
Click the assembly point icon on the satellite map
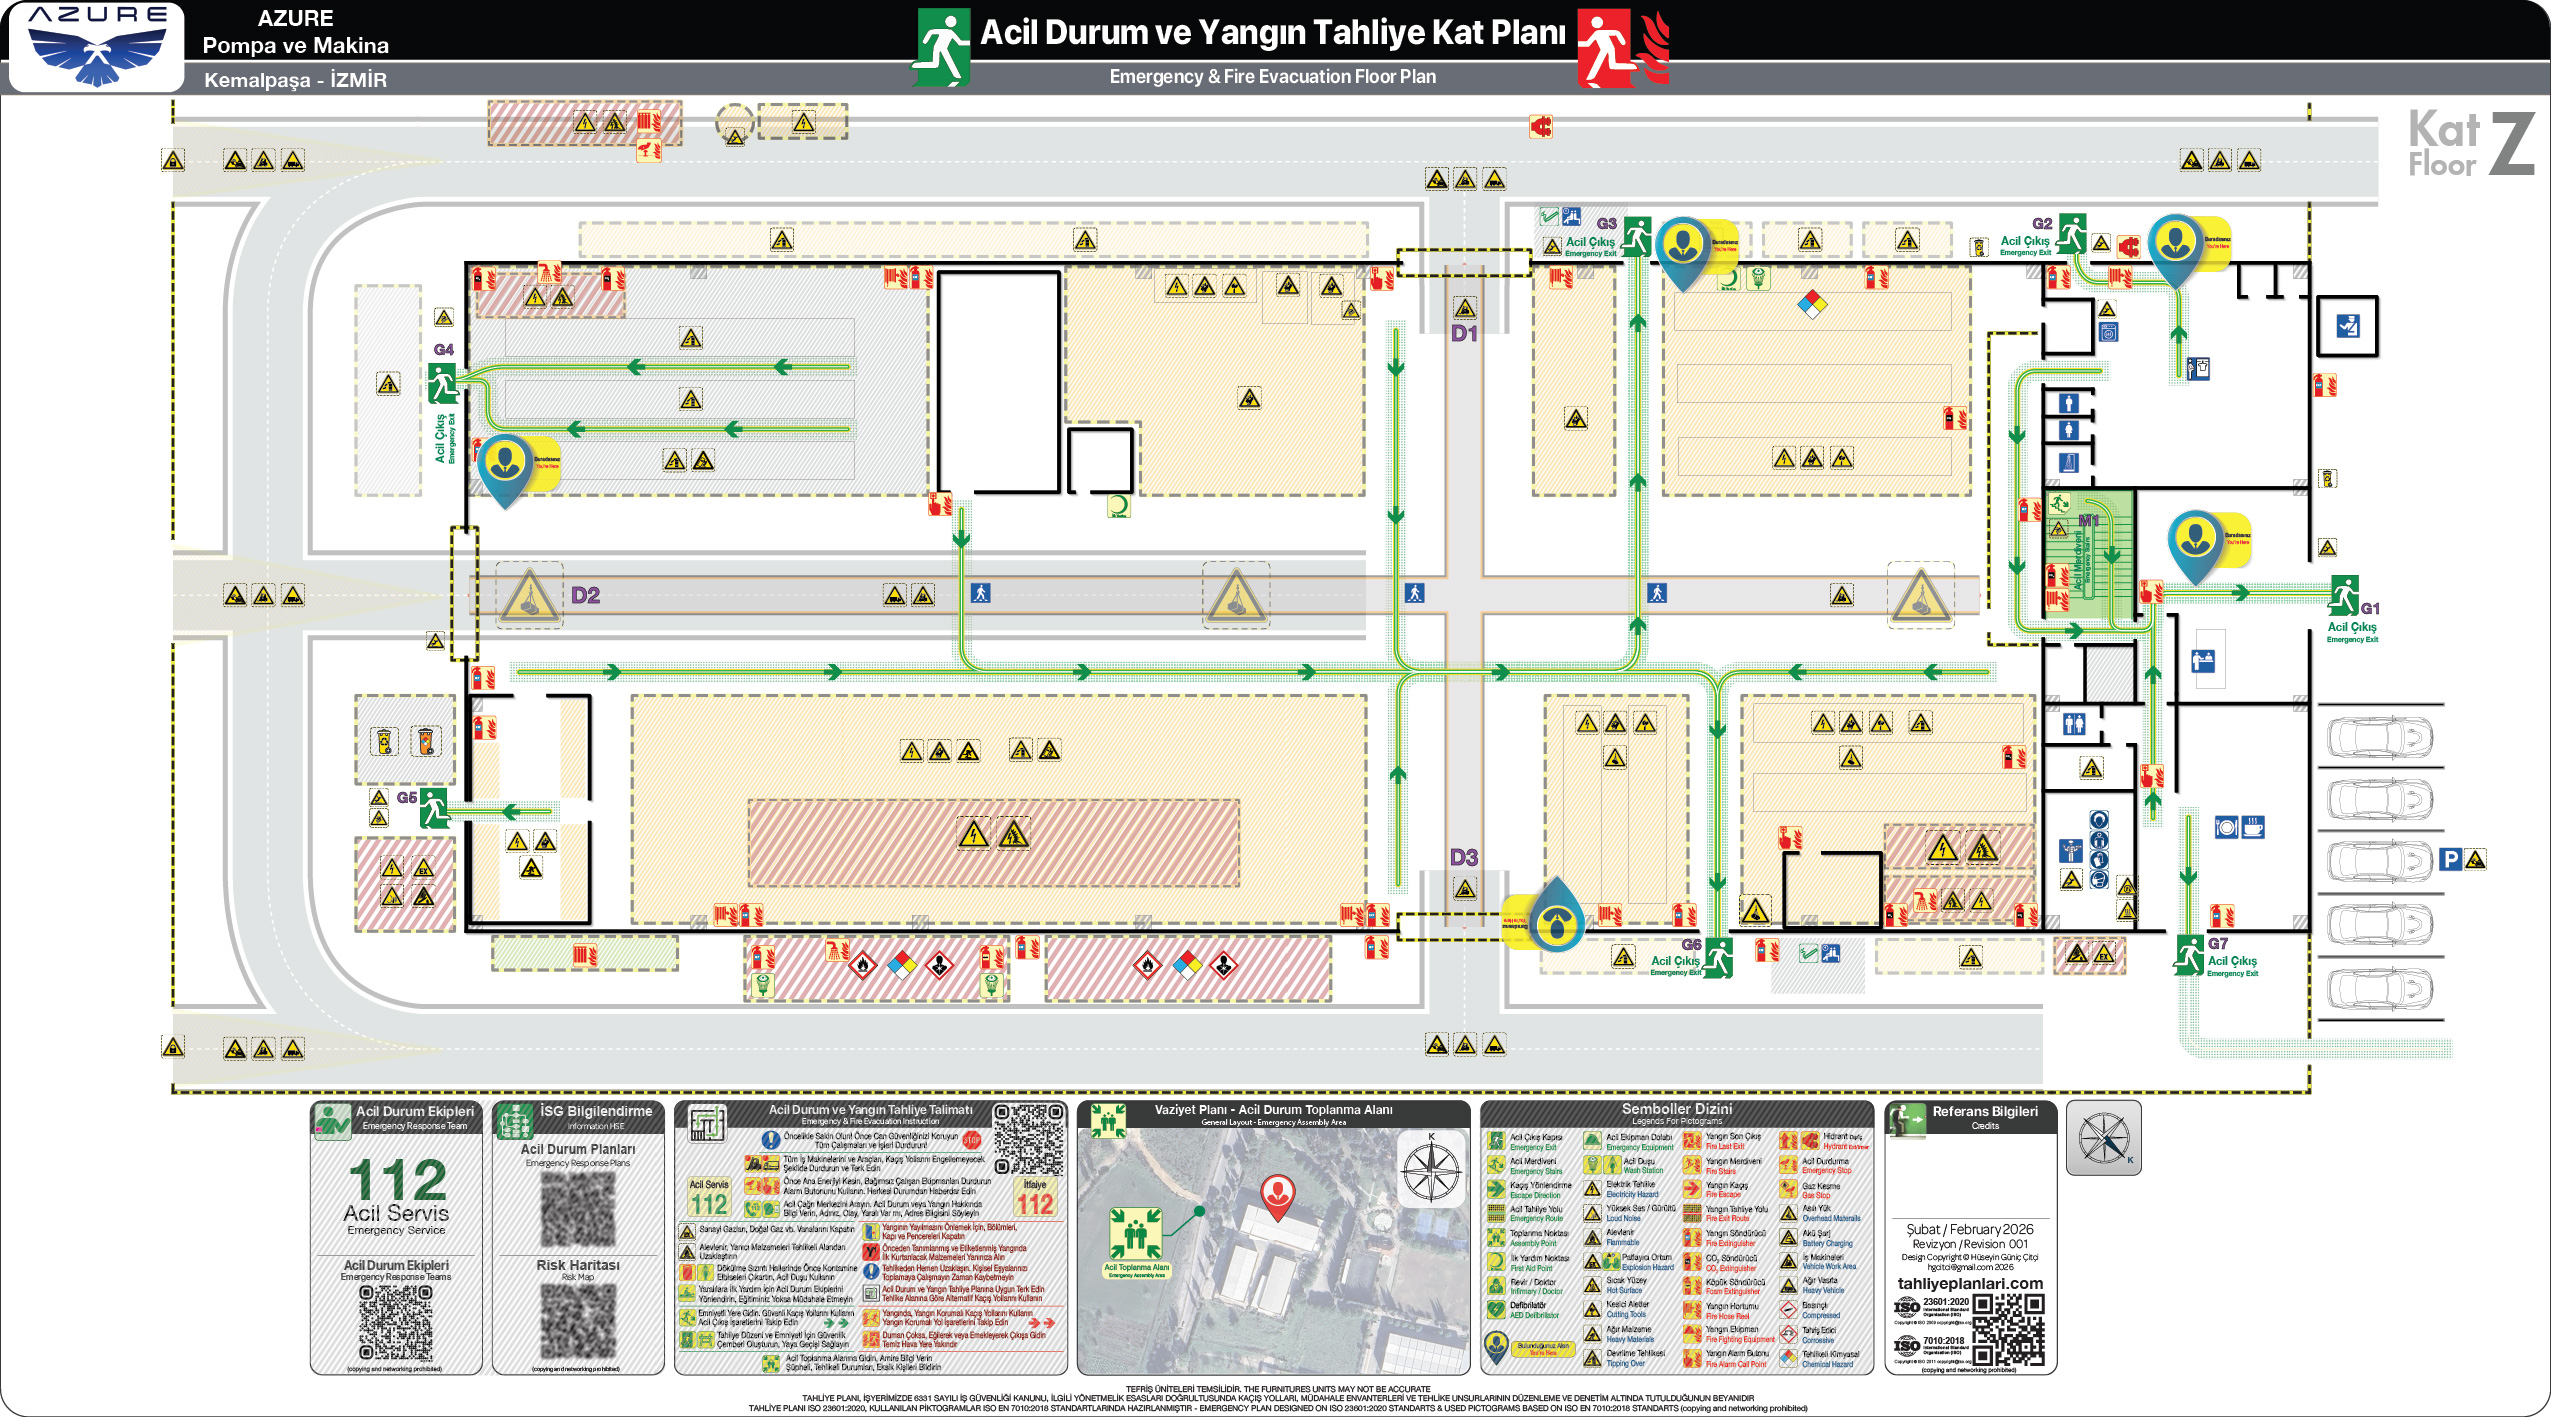click(x=1136, y=1234)
